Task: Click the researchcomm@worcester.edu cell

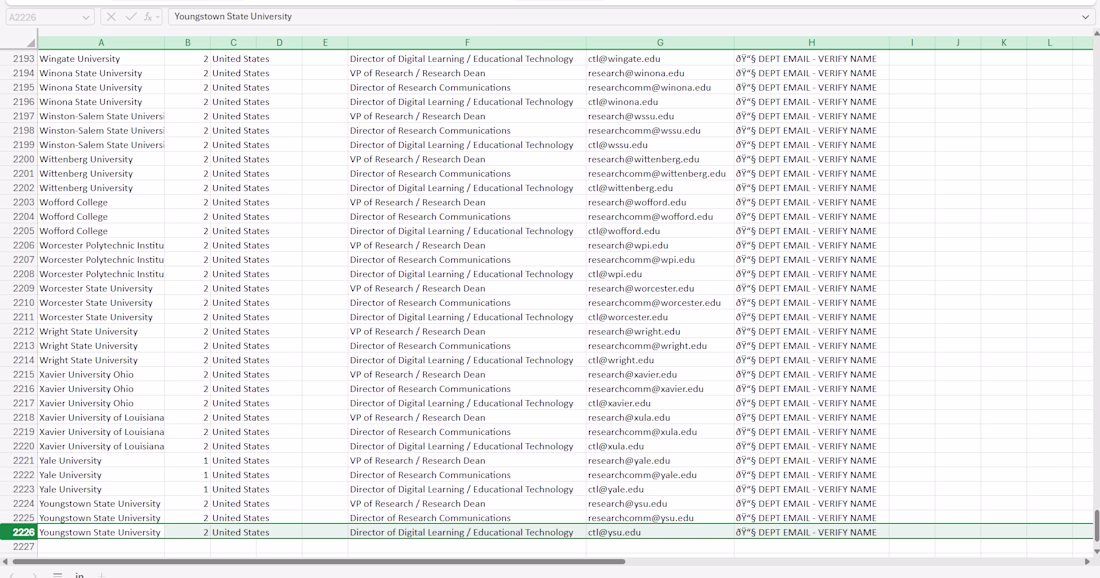Action: click(660, 303)
